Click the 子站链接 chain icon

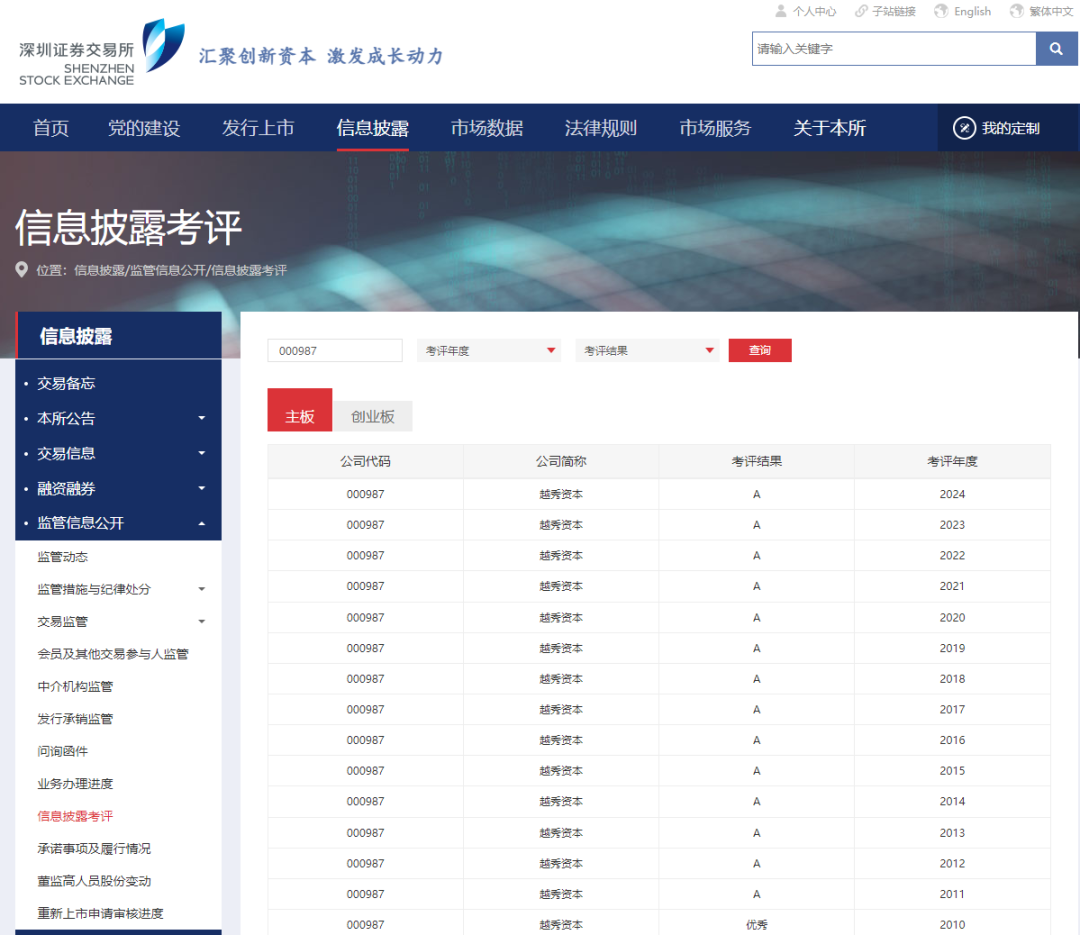click(x=861, y=11)
